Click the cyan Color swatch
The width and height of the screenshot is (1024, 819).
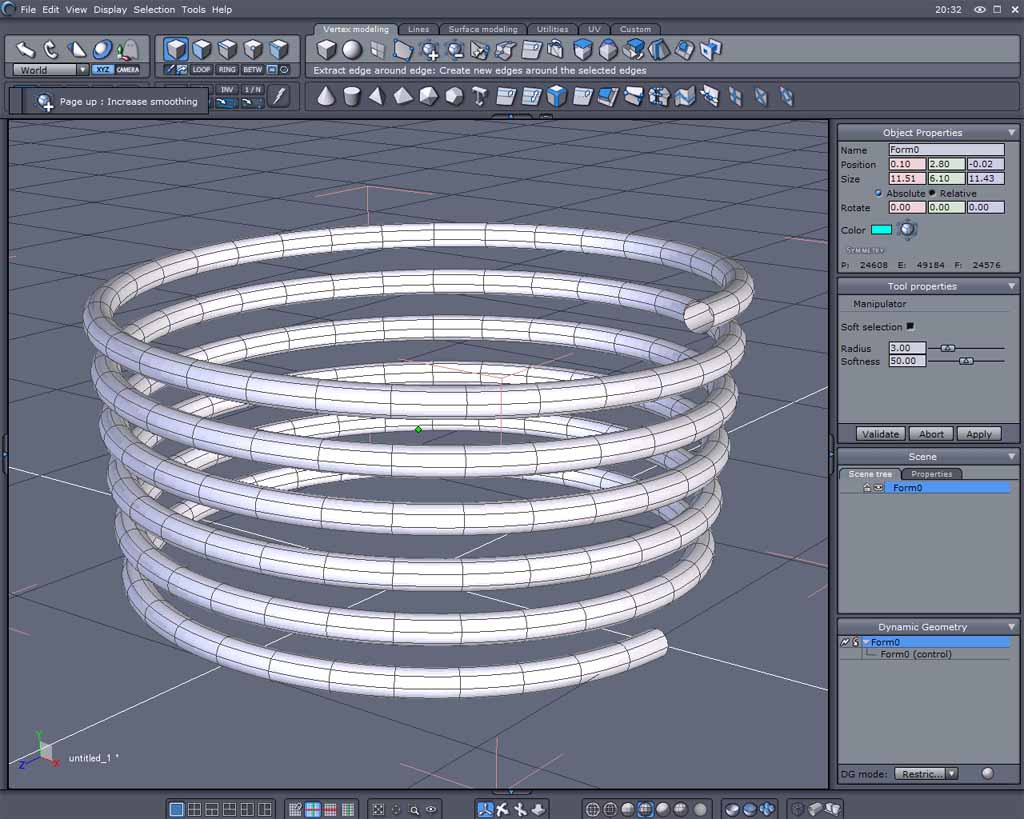[881, 229]
